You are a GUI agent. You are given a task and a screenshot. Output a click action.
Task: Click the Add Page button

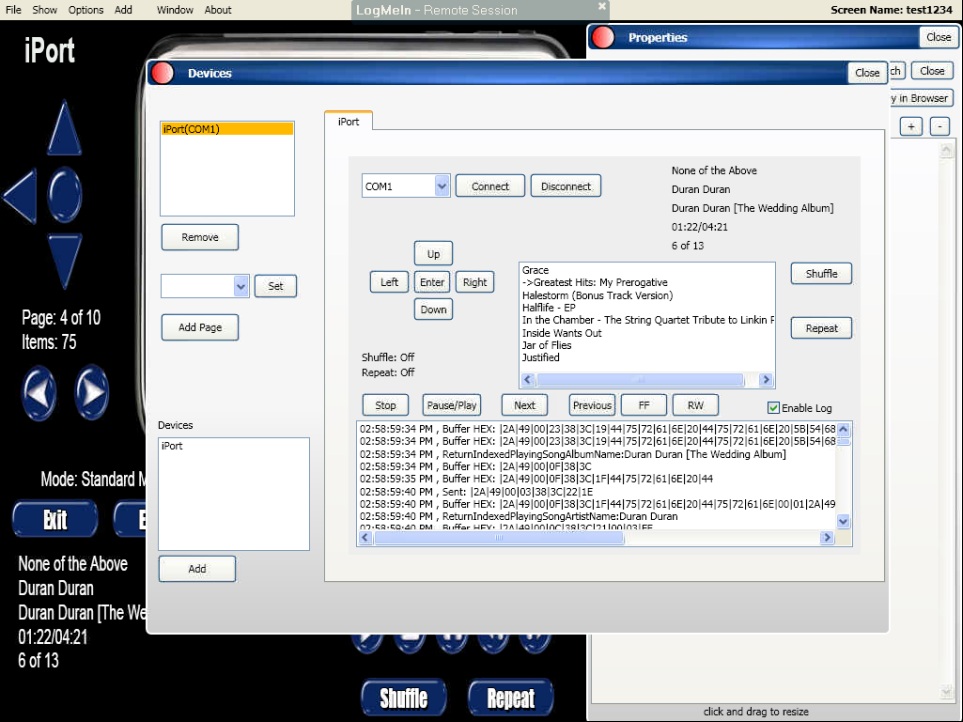(200, 327)
